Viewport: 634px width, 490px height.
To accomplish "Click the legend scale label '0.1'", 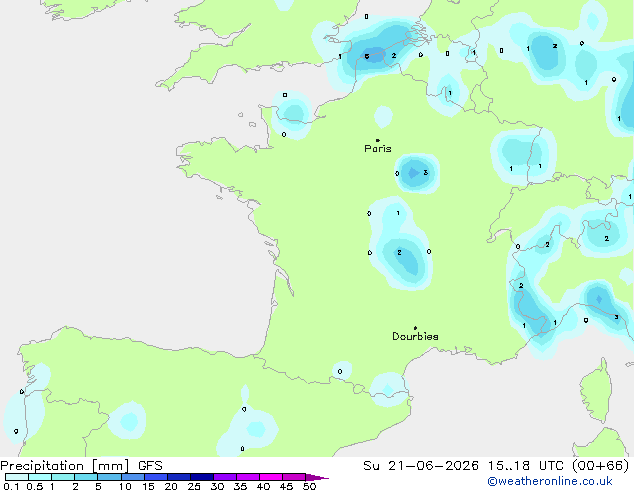I will pos(11,486).
